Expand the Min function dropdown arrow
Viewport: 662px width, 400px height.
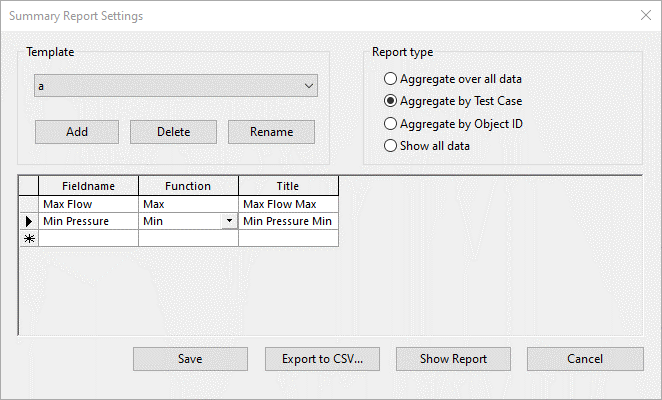tap(230, 221)
